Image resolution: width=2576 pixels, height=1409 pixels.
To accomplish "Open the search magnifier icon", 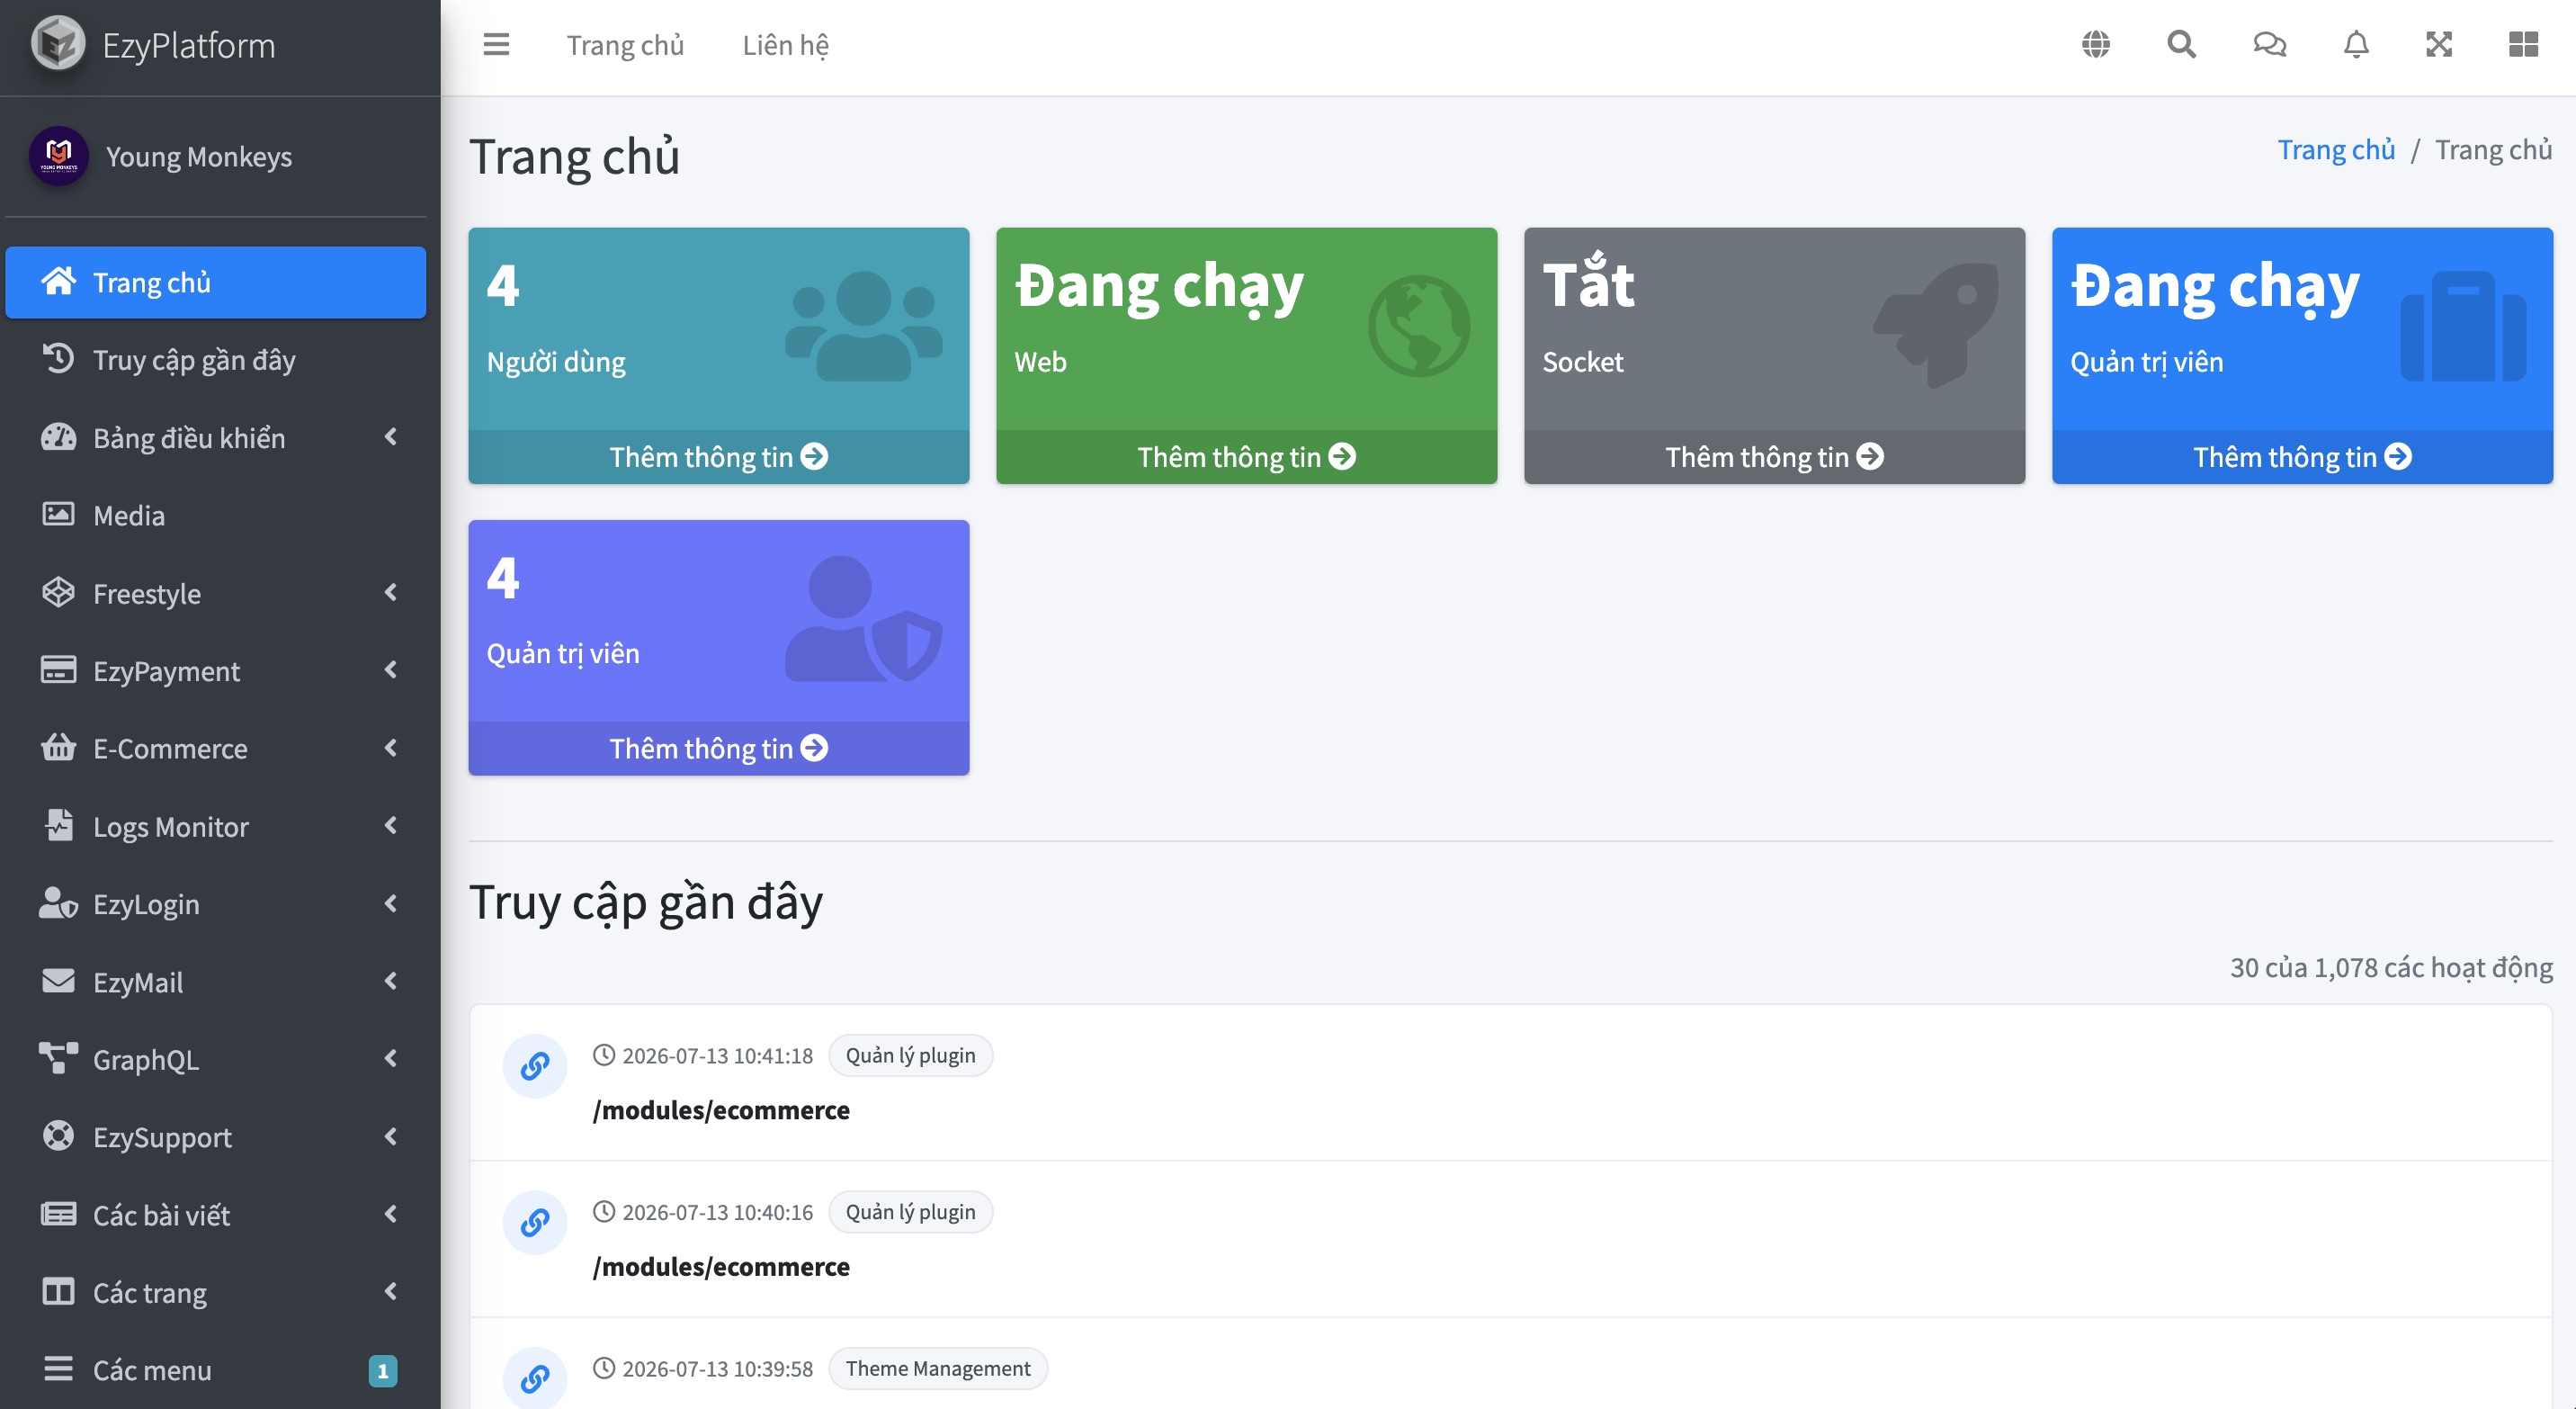I will point(2181,45).
